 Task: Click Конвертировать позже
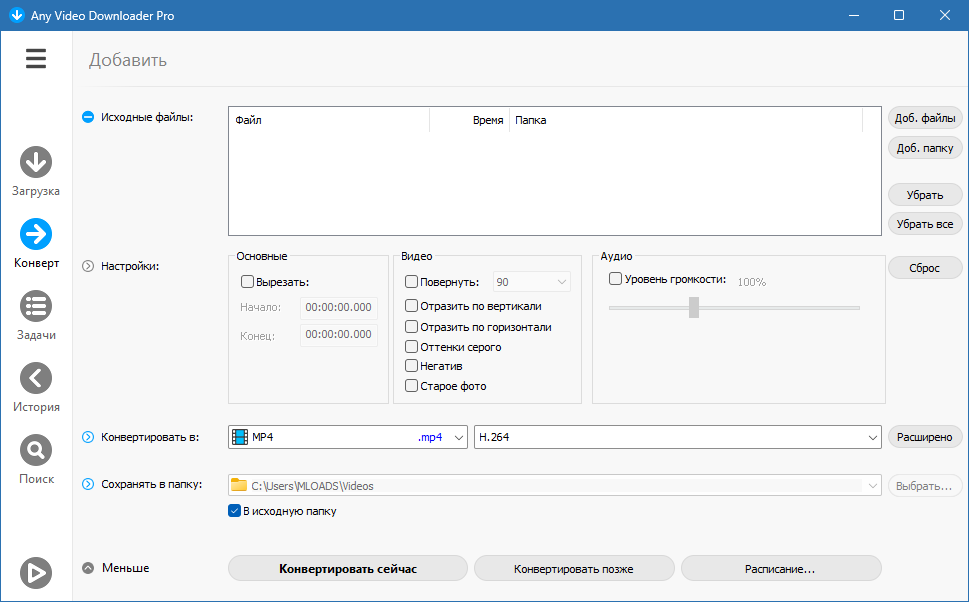pos(573,569)
